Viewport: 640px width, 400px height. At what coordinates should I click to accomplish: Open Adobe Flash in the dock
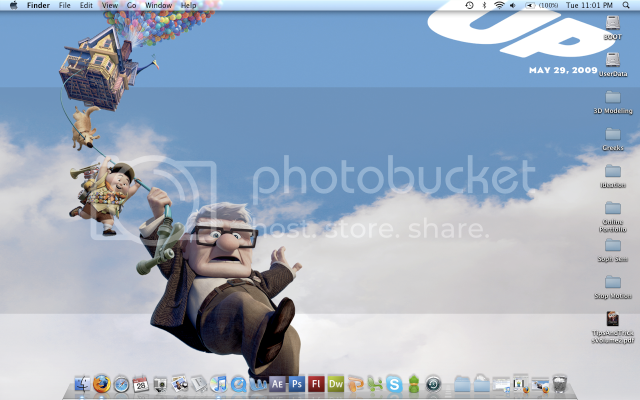point(316,384)
